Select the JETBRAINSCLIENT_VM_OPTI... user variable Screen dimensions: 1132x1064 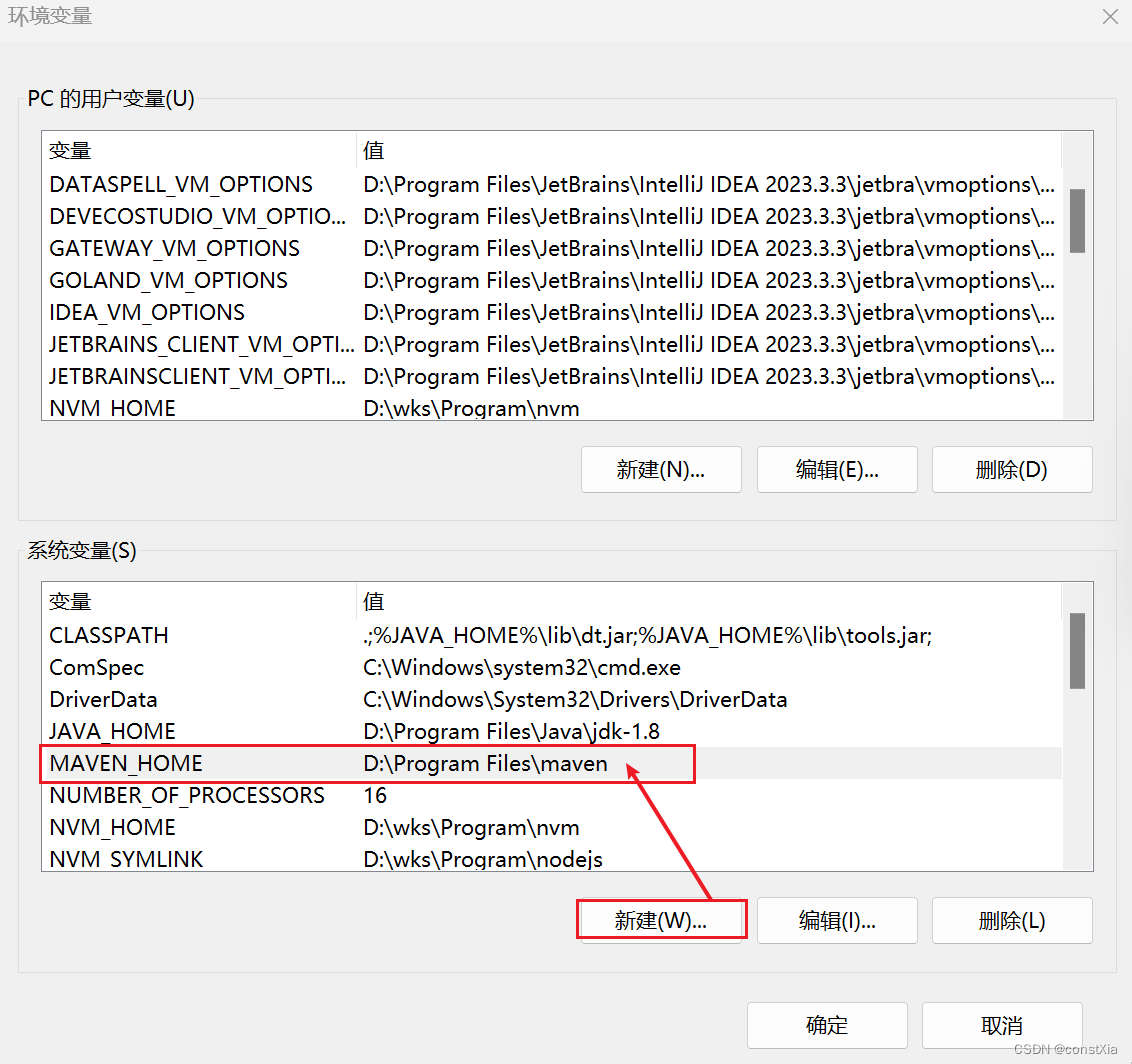pyautogui.click(x=552, y=376)
